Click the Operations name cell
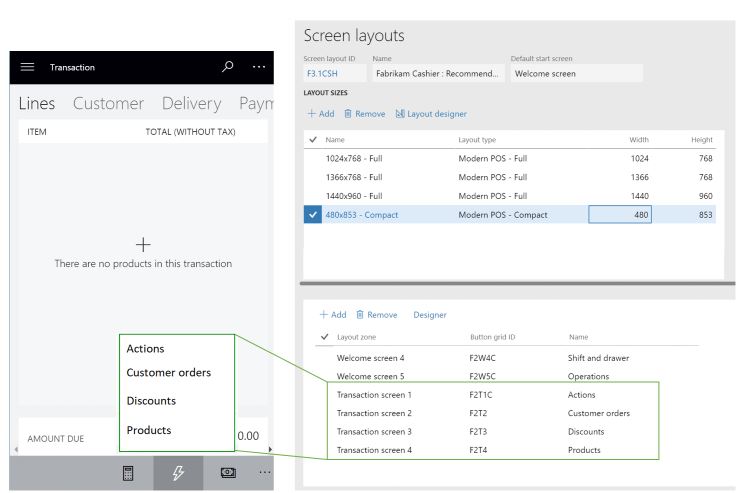741x493 pixels. [x=588, y=376]
